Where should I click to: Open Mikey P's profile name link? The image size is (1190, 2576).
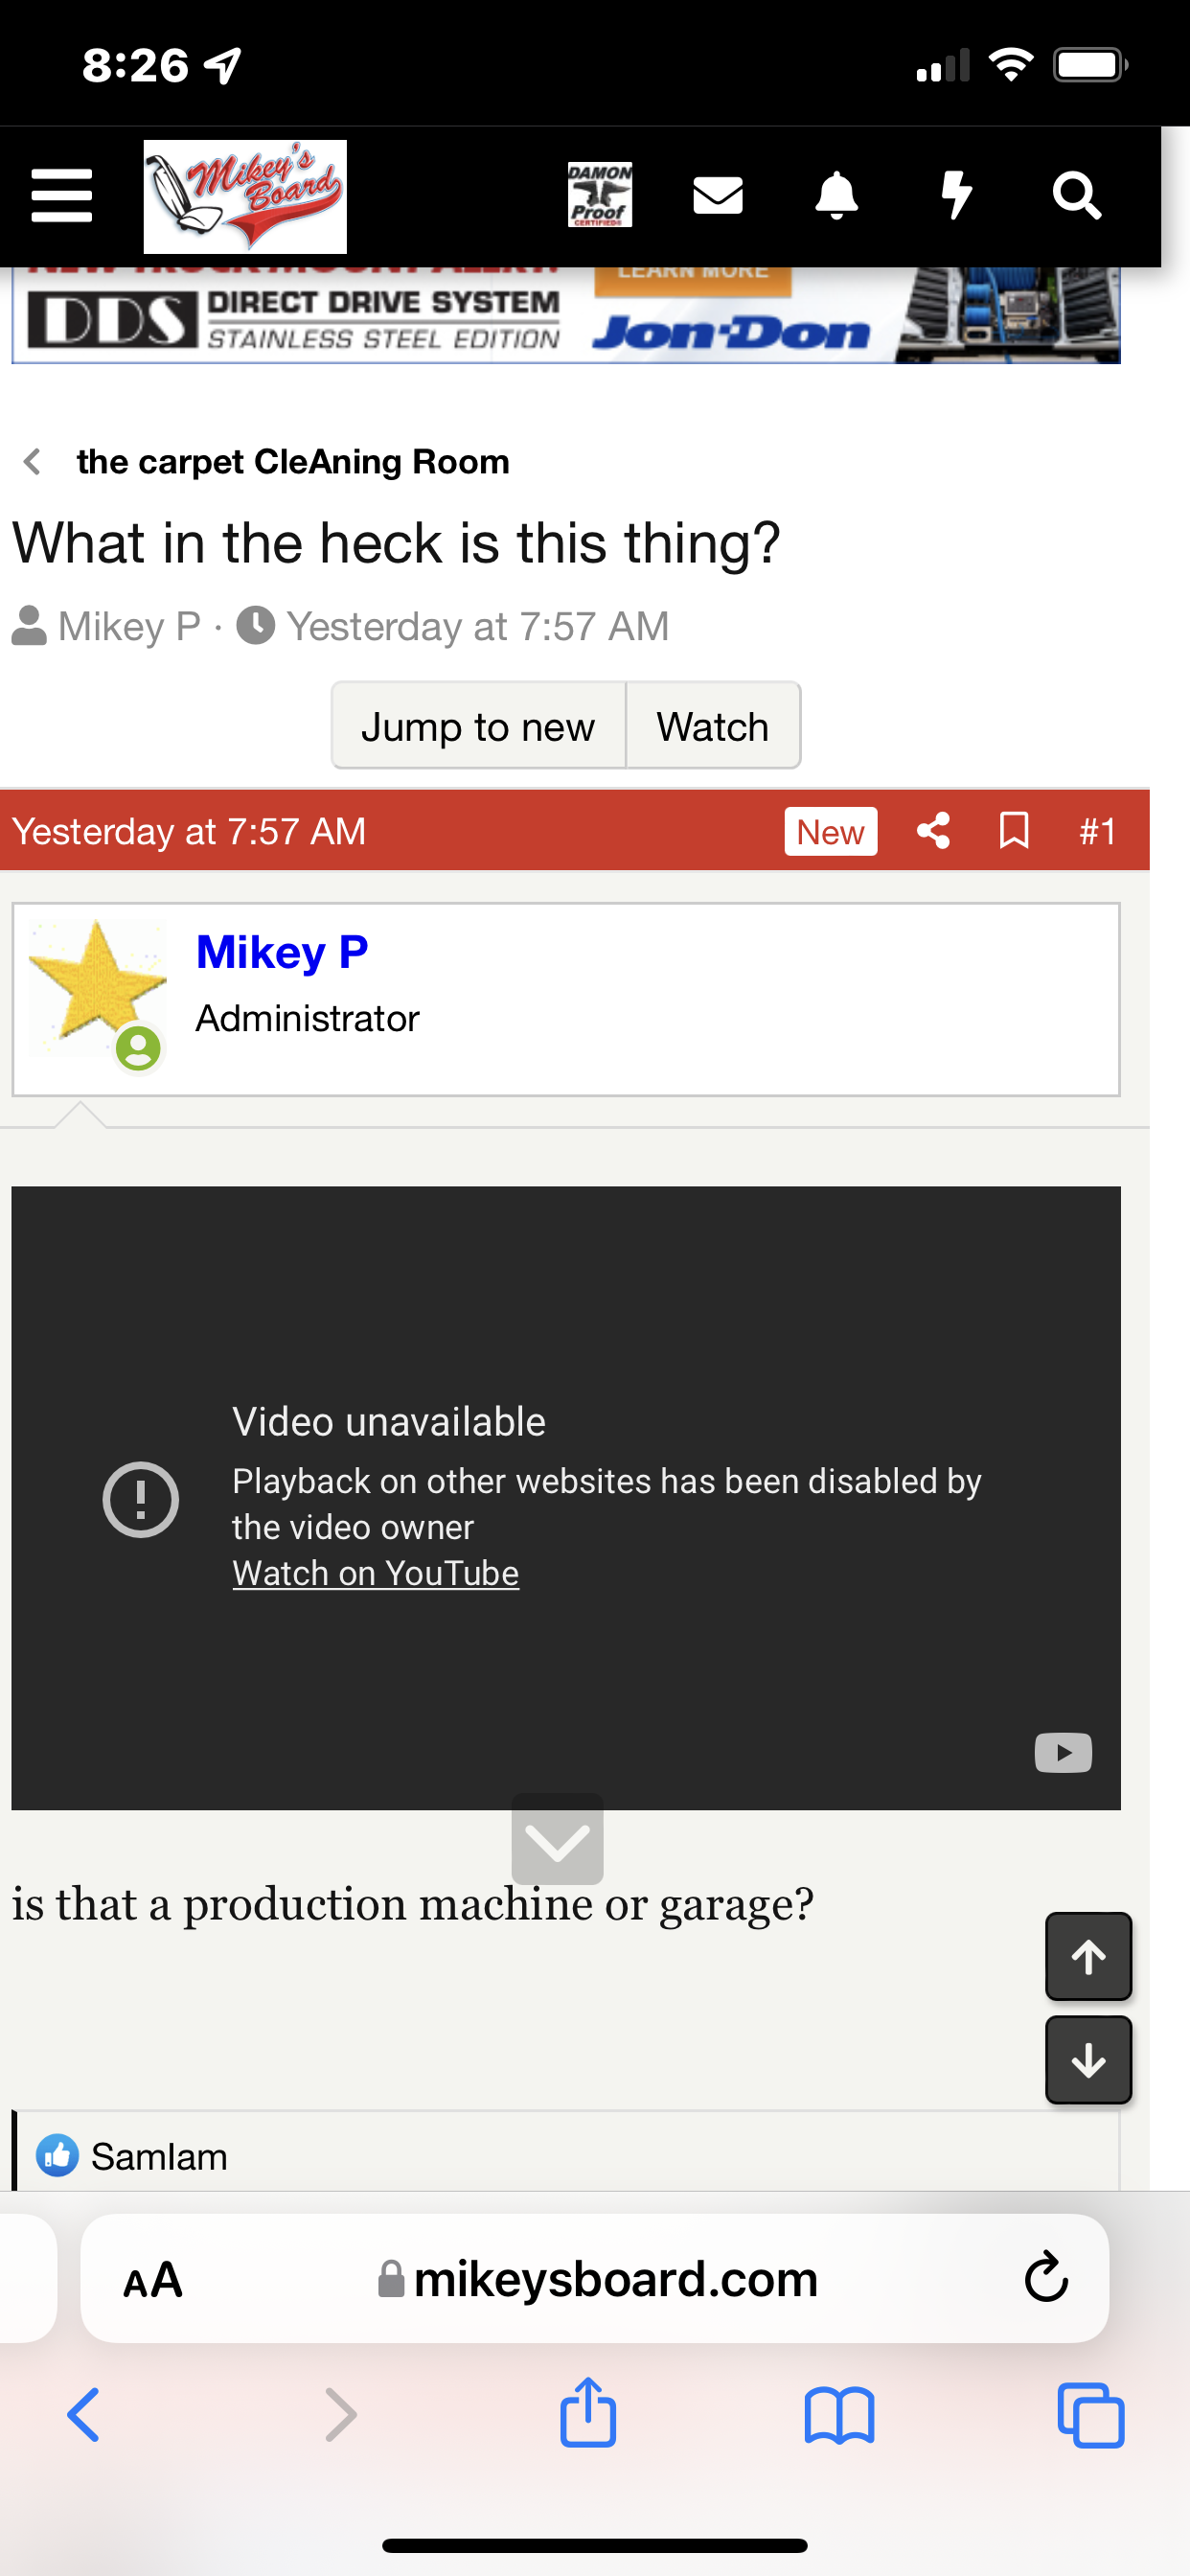click(x=282, y=952)
